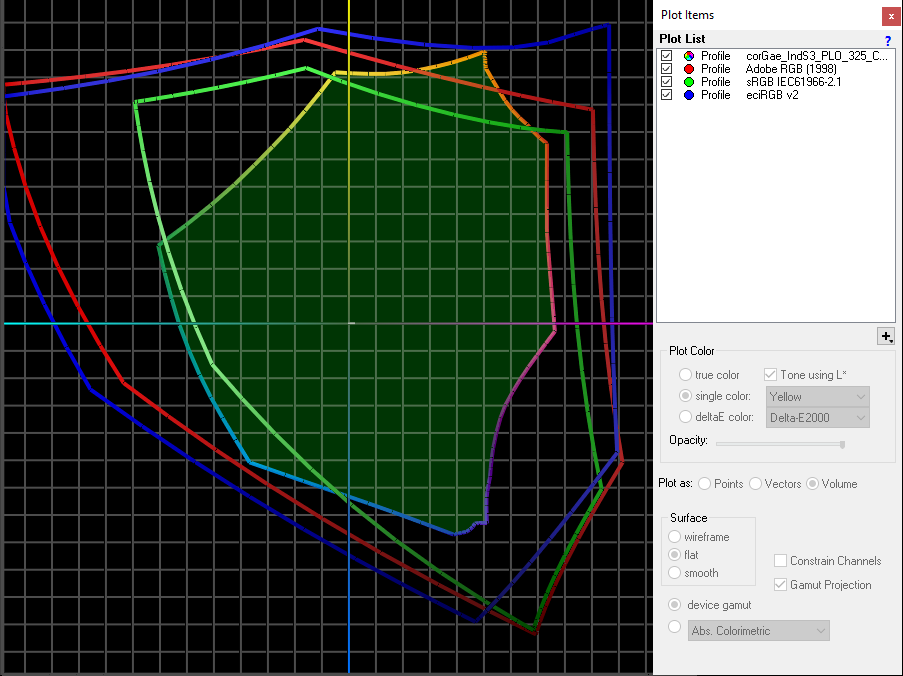
Task: Choose the Vectors plot option
Action: (755, 484)
